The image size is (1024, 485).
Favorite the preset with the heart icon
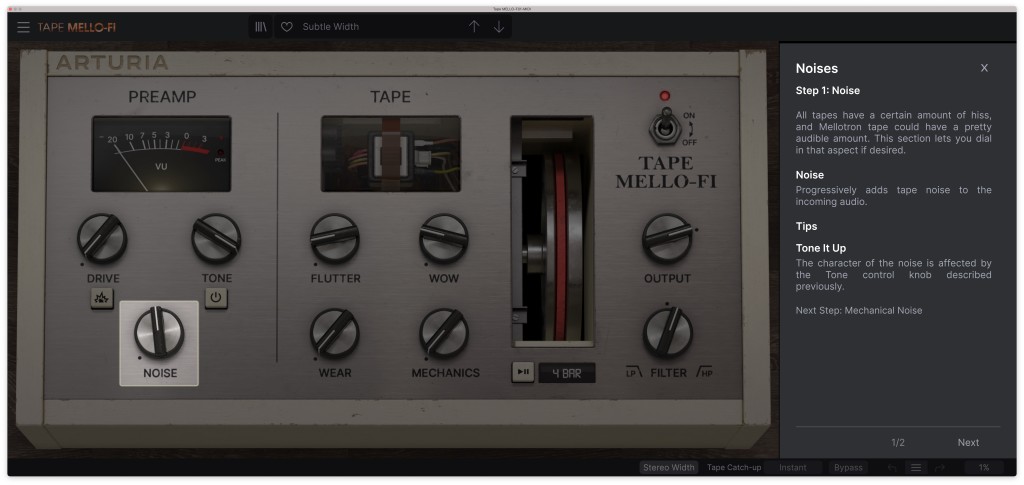coord(287,27)
